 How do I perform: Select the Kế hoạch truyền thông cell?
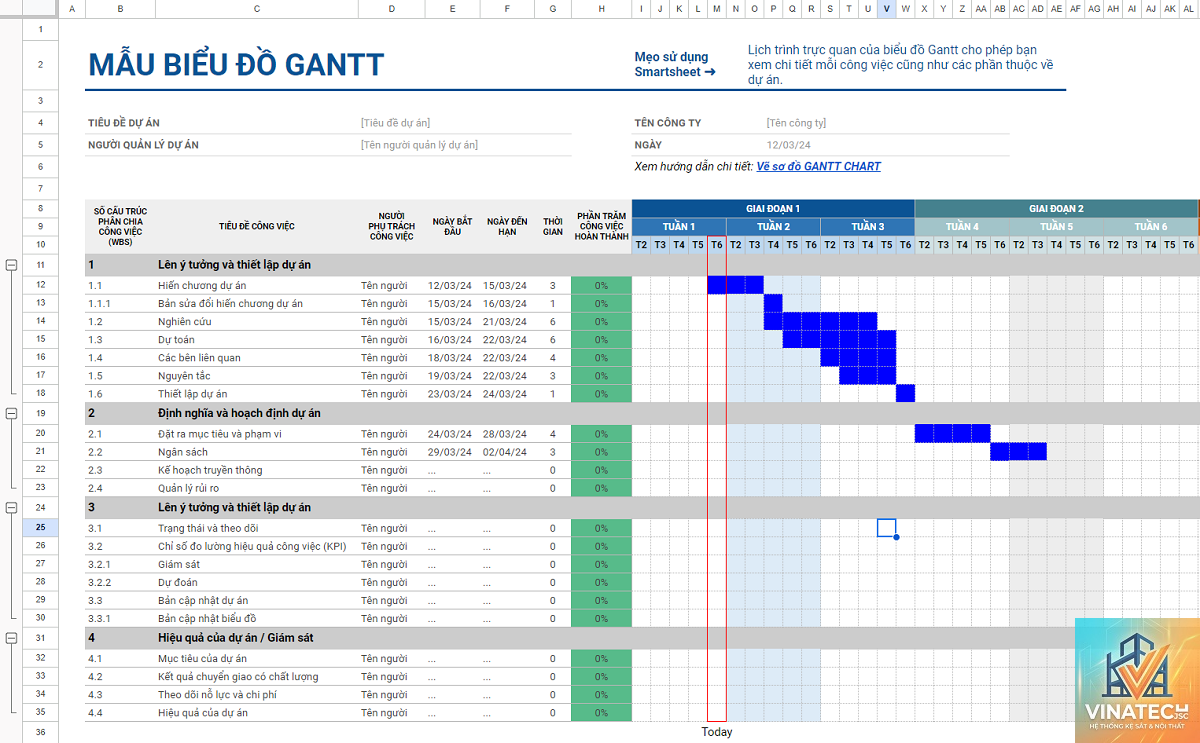pyautogui.click(x=257, y=470)
